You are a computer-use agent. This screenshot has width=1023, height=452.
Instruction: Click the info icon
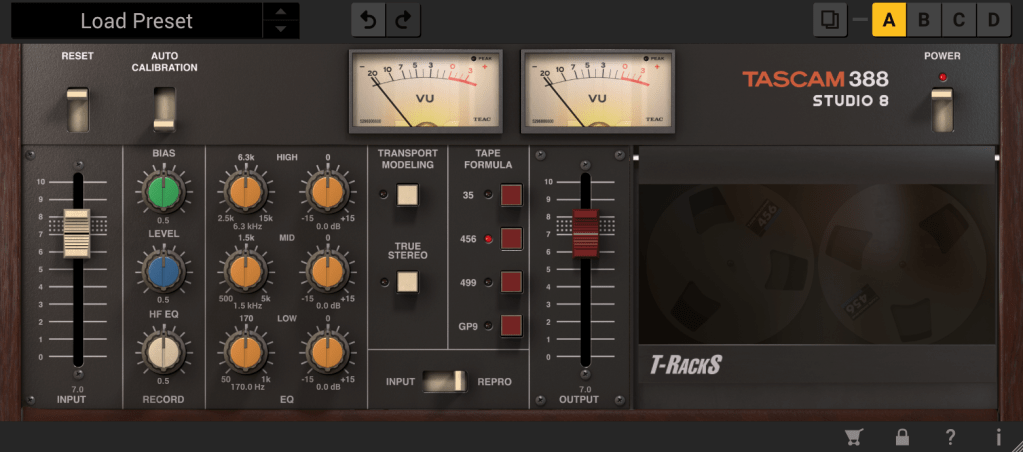coord(998,437)
